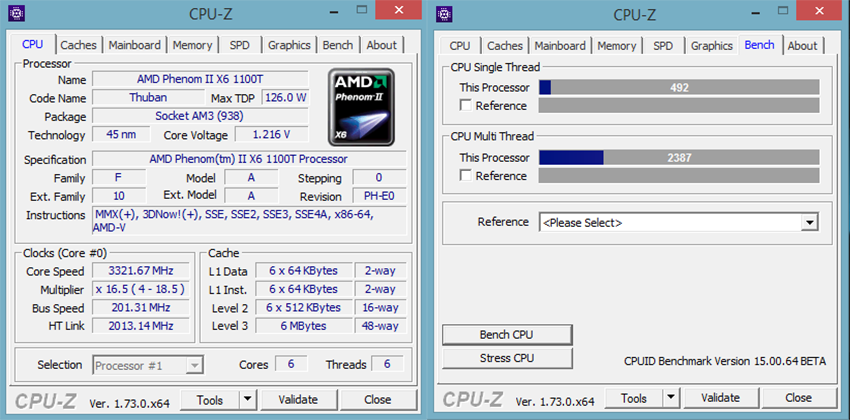The width and height of the screenshot is (850, 420).
Task: Open Memory tab in left window
Action: point(192,45)
